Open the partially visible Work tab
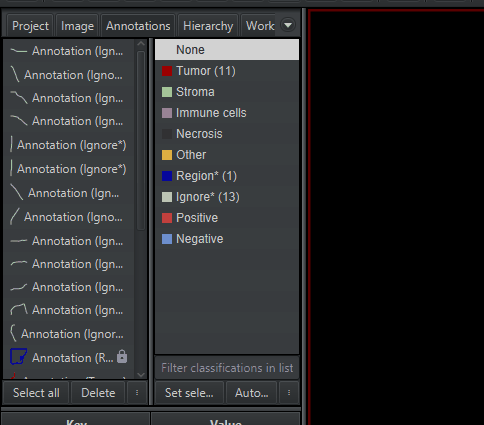This screenshot has width=484, height=425. tap(259, 26)
